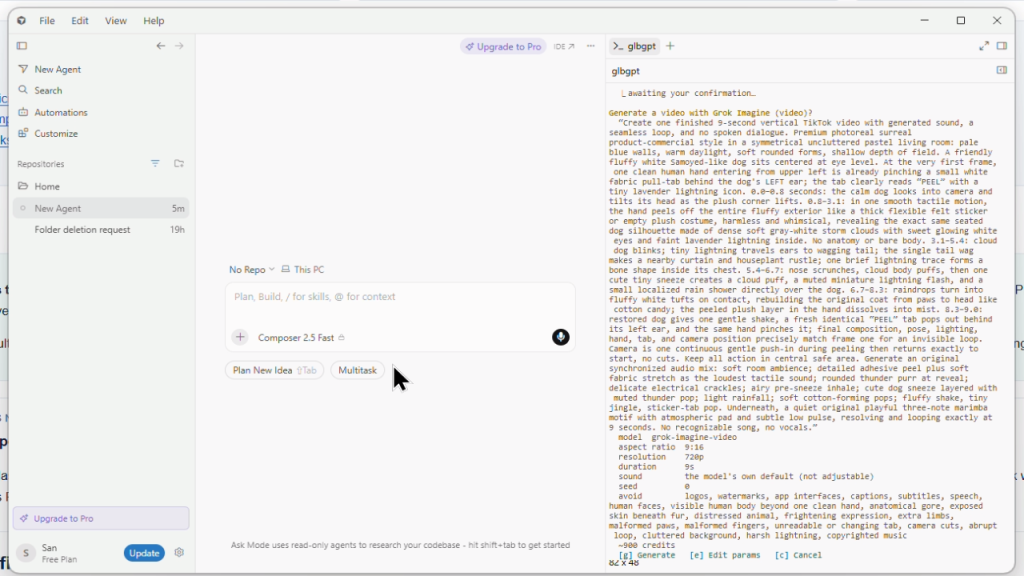The width and height of the screenshot is (1024, 576).
Task: Click the Repositories filter icon
Action: (x=155, y=163)
